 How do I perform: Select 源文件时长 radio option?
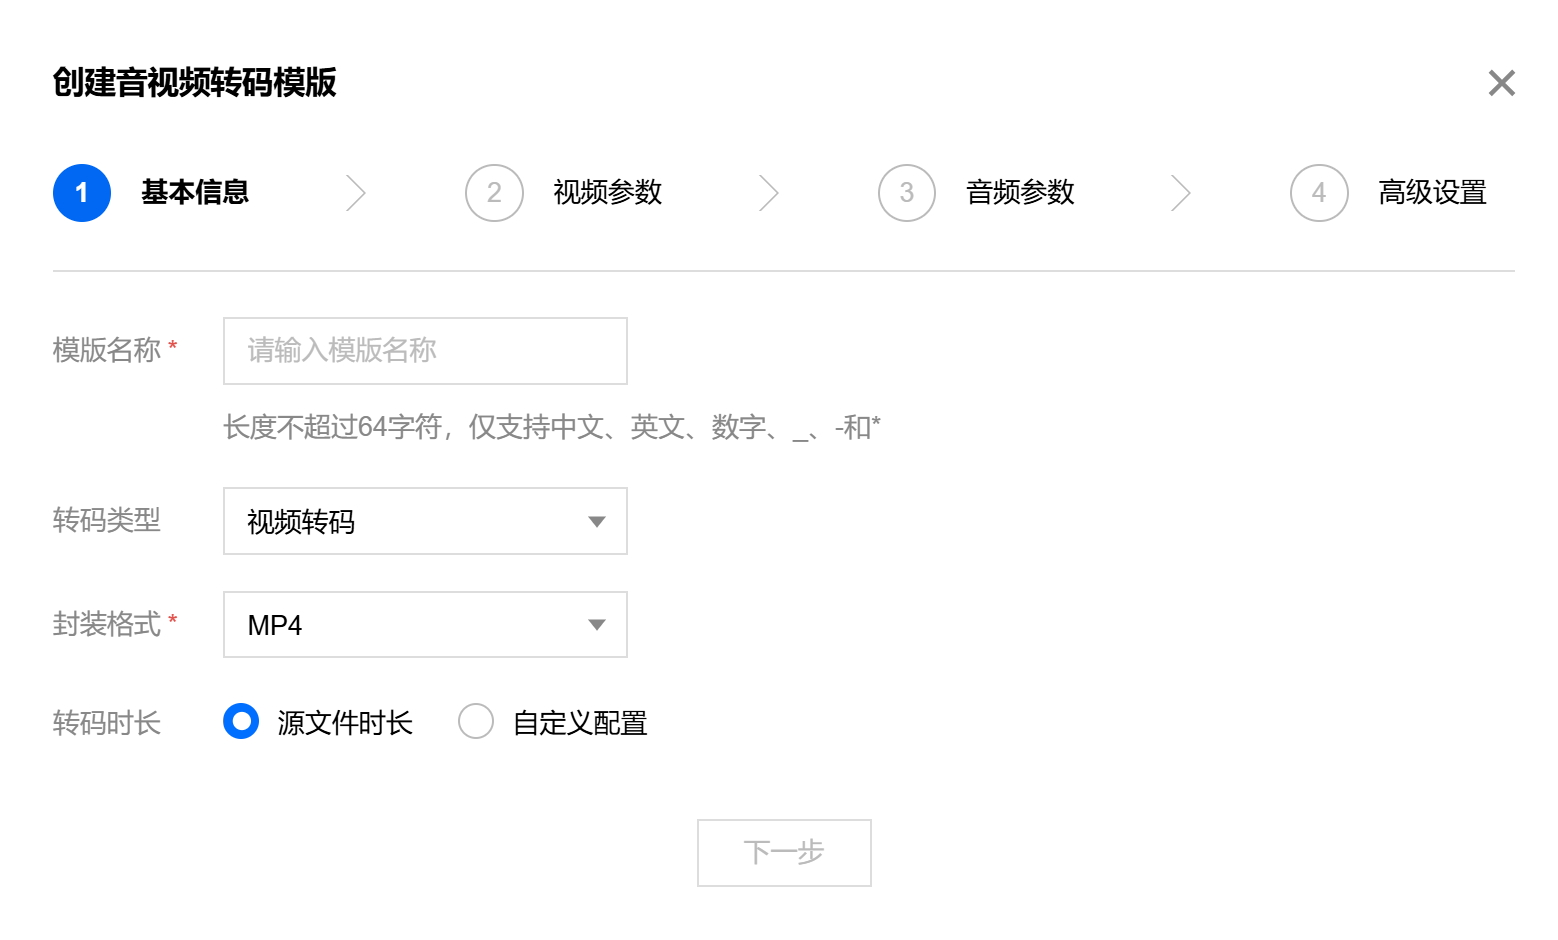coord(241,721)
